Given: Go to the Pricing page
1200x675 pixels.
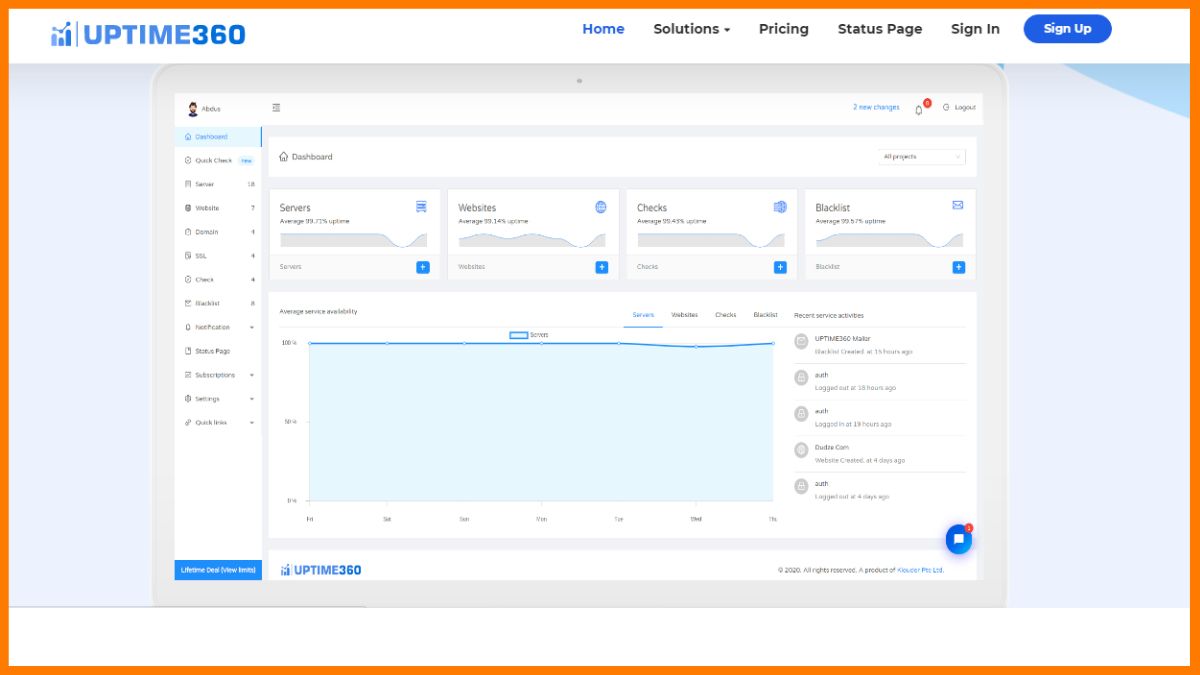Looking at the screenshot, I should (783, 29).
